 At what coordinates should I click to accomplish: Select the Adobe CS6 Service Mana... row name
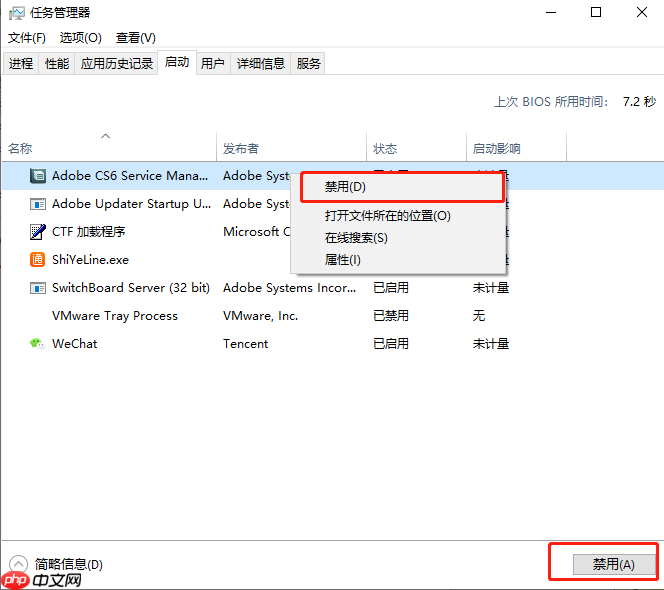coord(130,176)
